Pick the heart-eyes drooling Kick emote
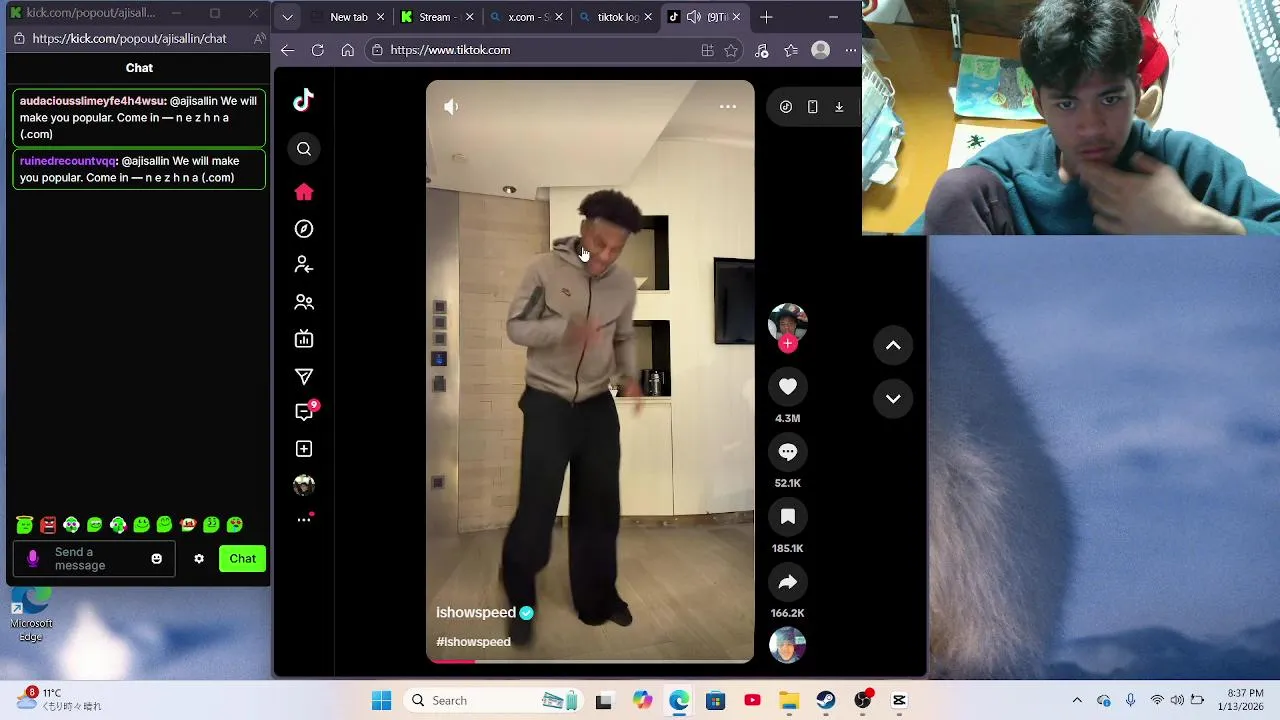This screenshot has height=720, width=1280. (234, 524)
